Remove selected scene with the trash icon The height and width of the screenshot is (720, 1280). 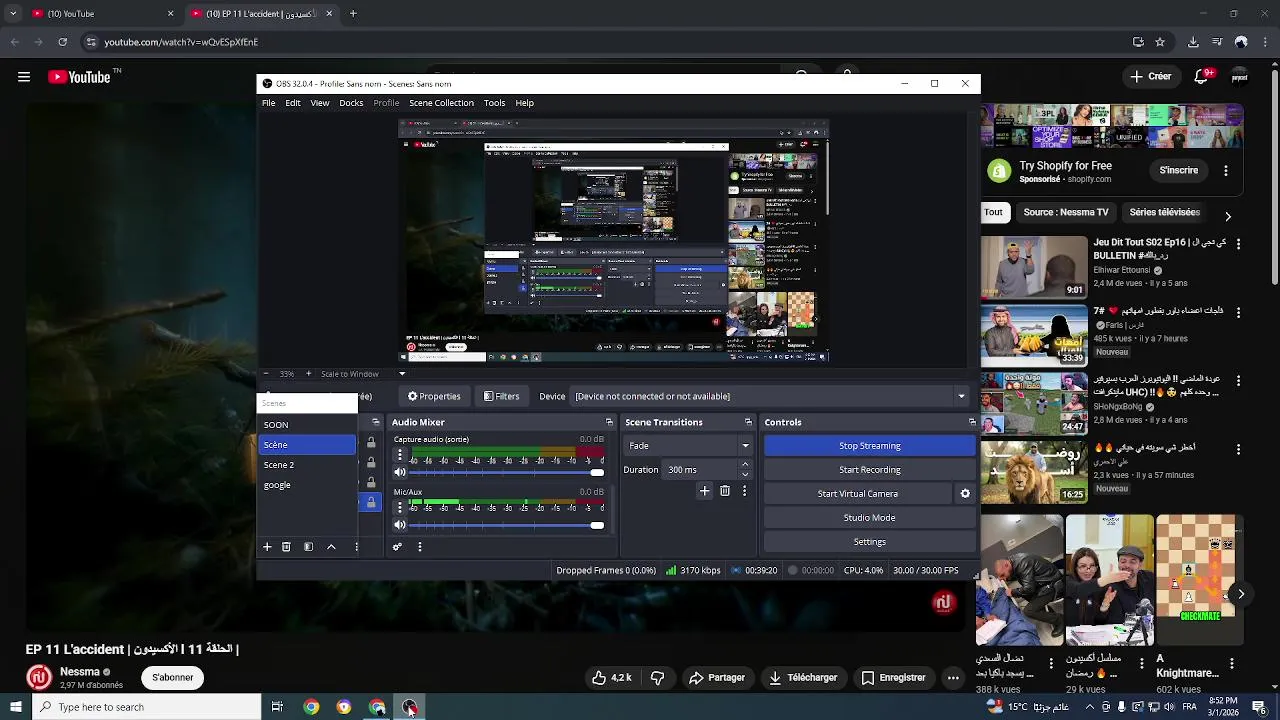(x=286, y=547)
